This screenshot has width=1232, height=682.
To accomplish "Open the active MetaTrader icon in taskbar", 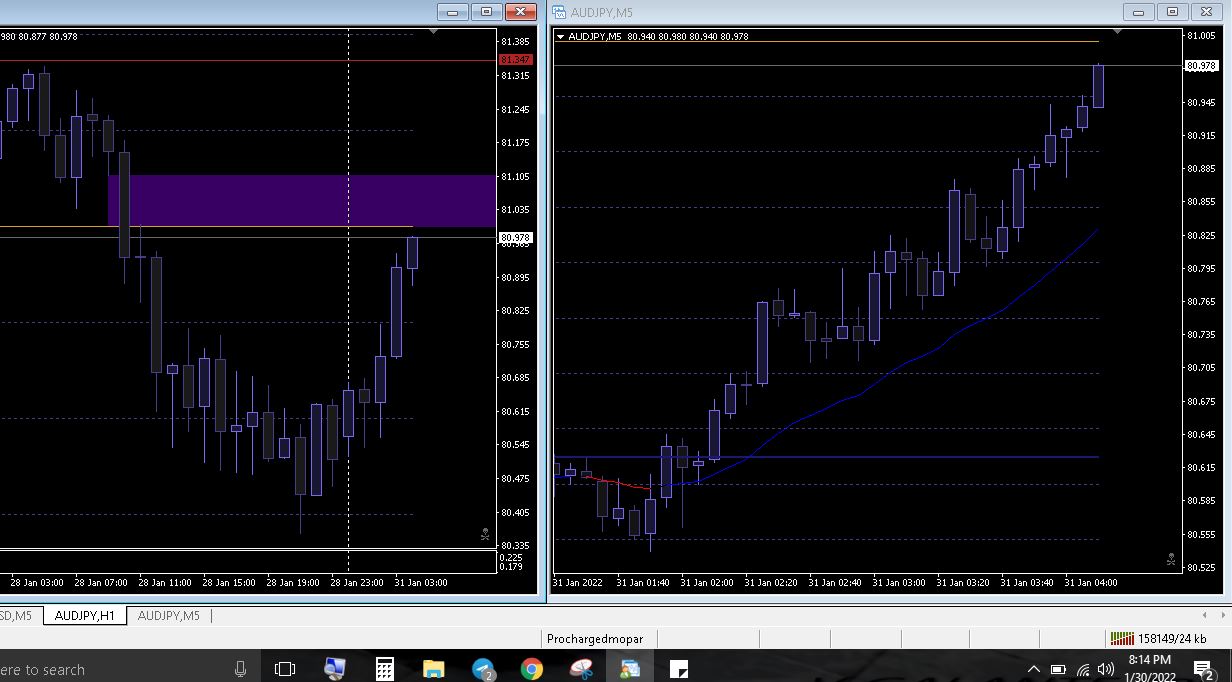I will coord(630,669).
